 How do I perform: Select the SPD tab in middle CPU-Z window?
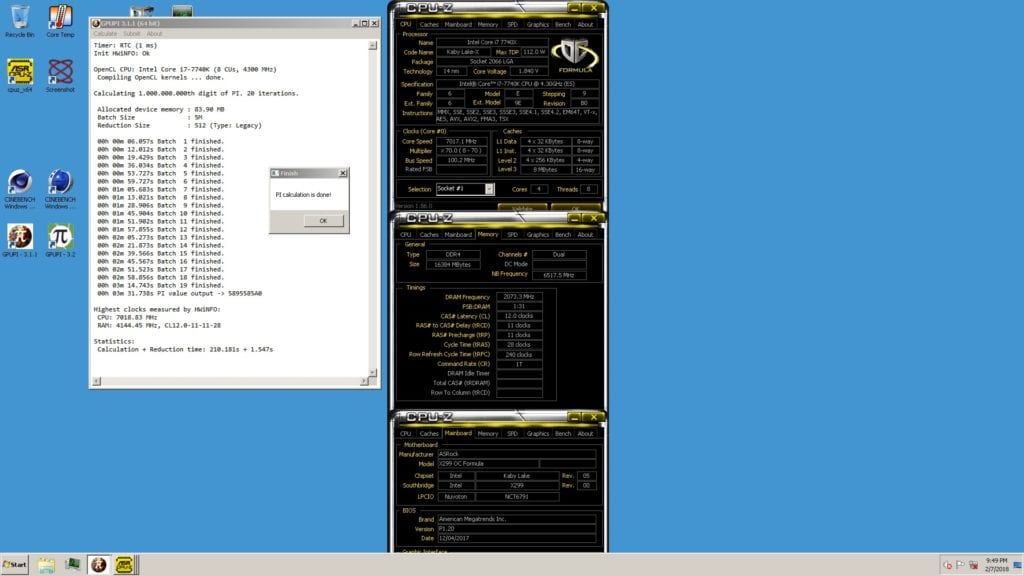click(x=513, y=234)
